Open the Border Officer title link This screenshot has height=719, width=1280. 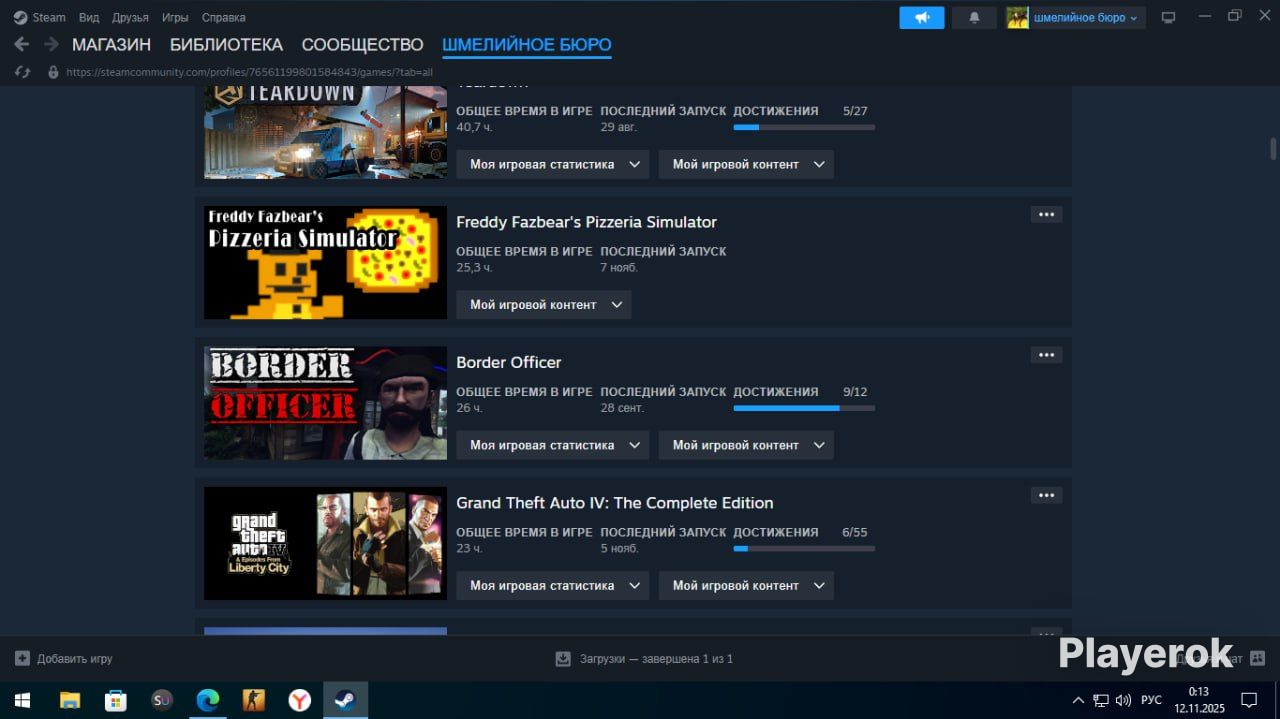point(508,362)
